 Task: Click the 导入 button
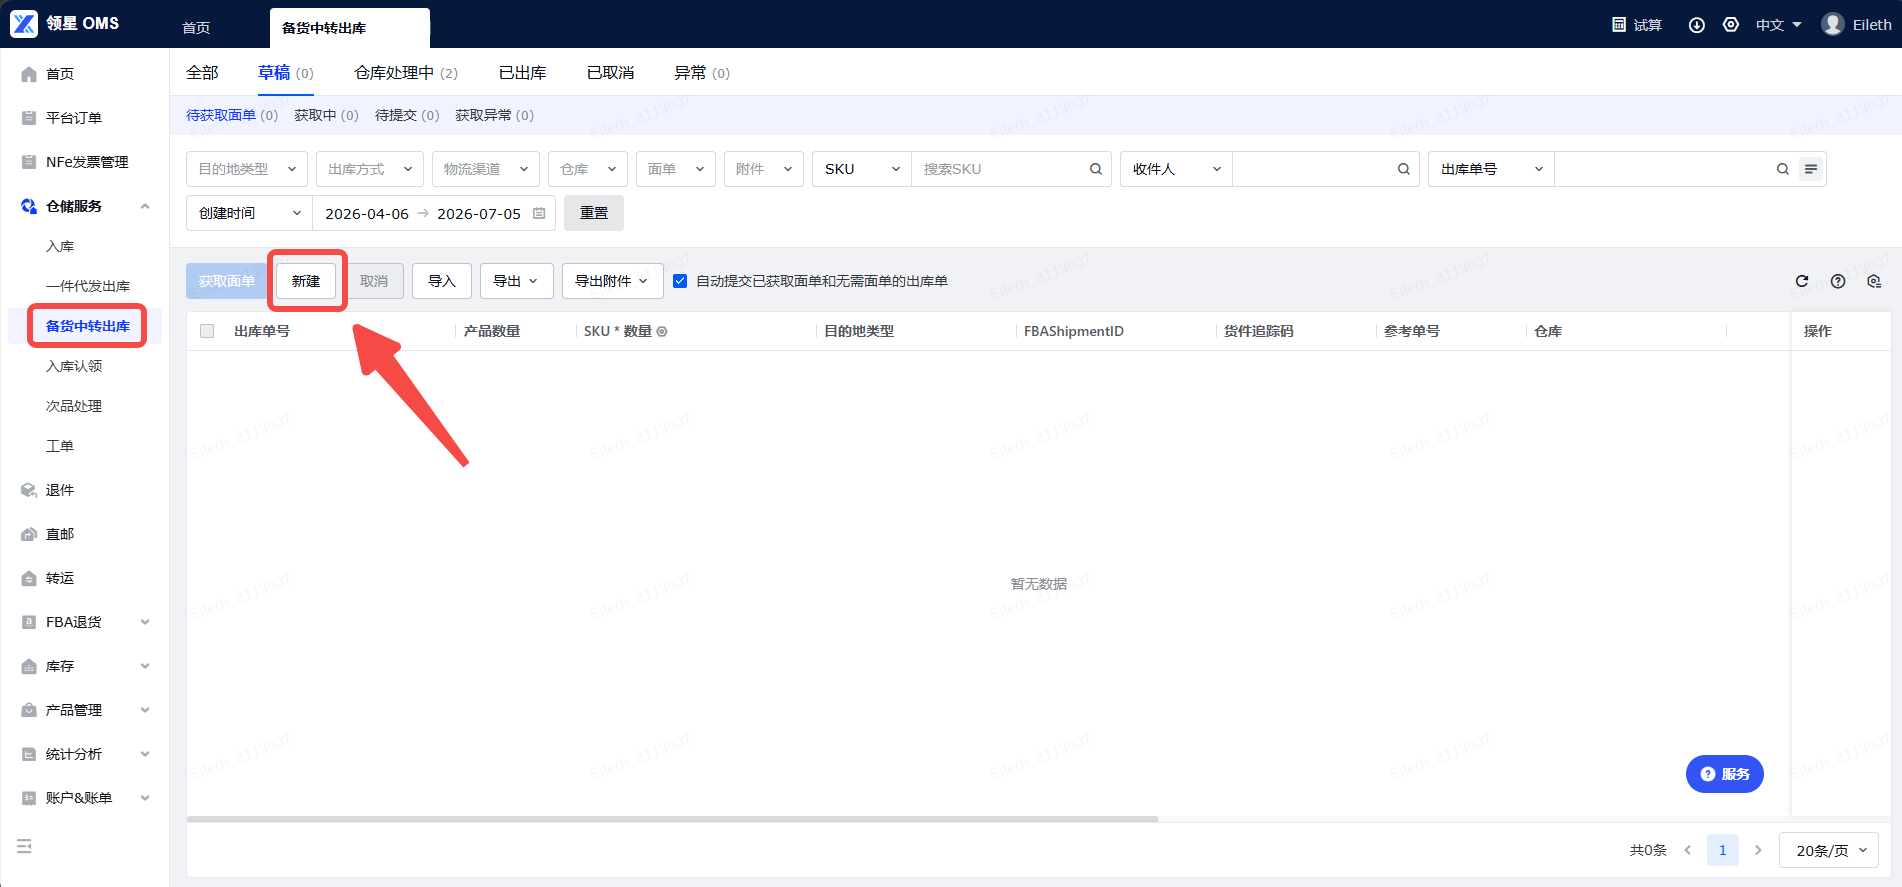(442, 281)
